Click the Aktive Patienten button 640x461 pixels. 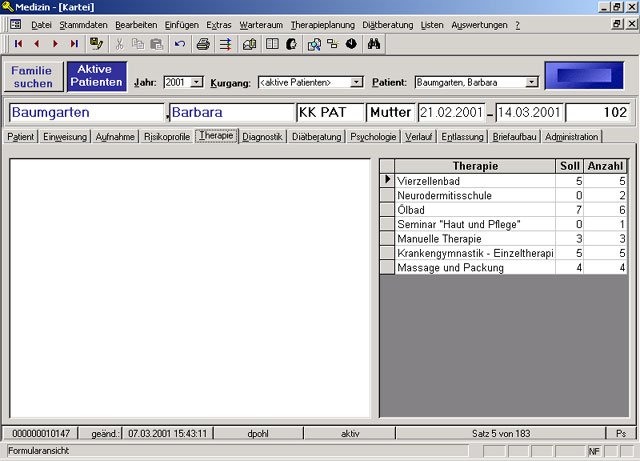click(96, 76)
